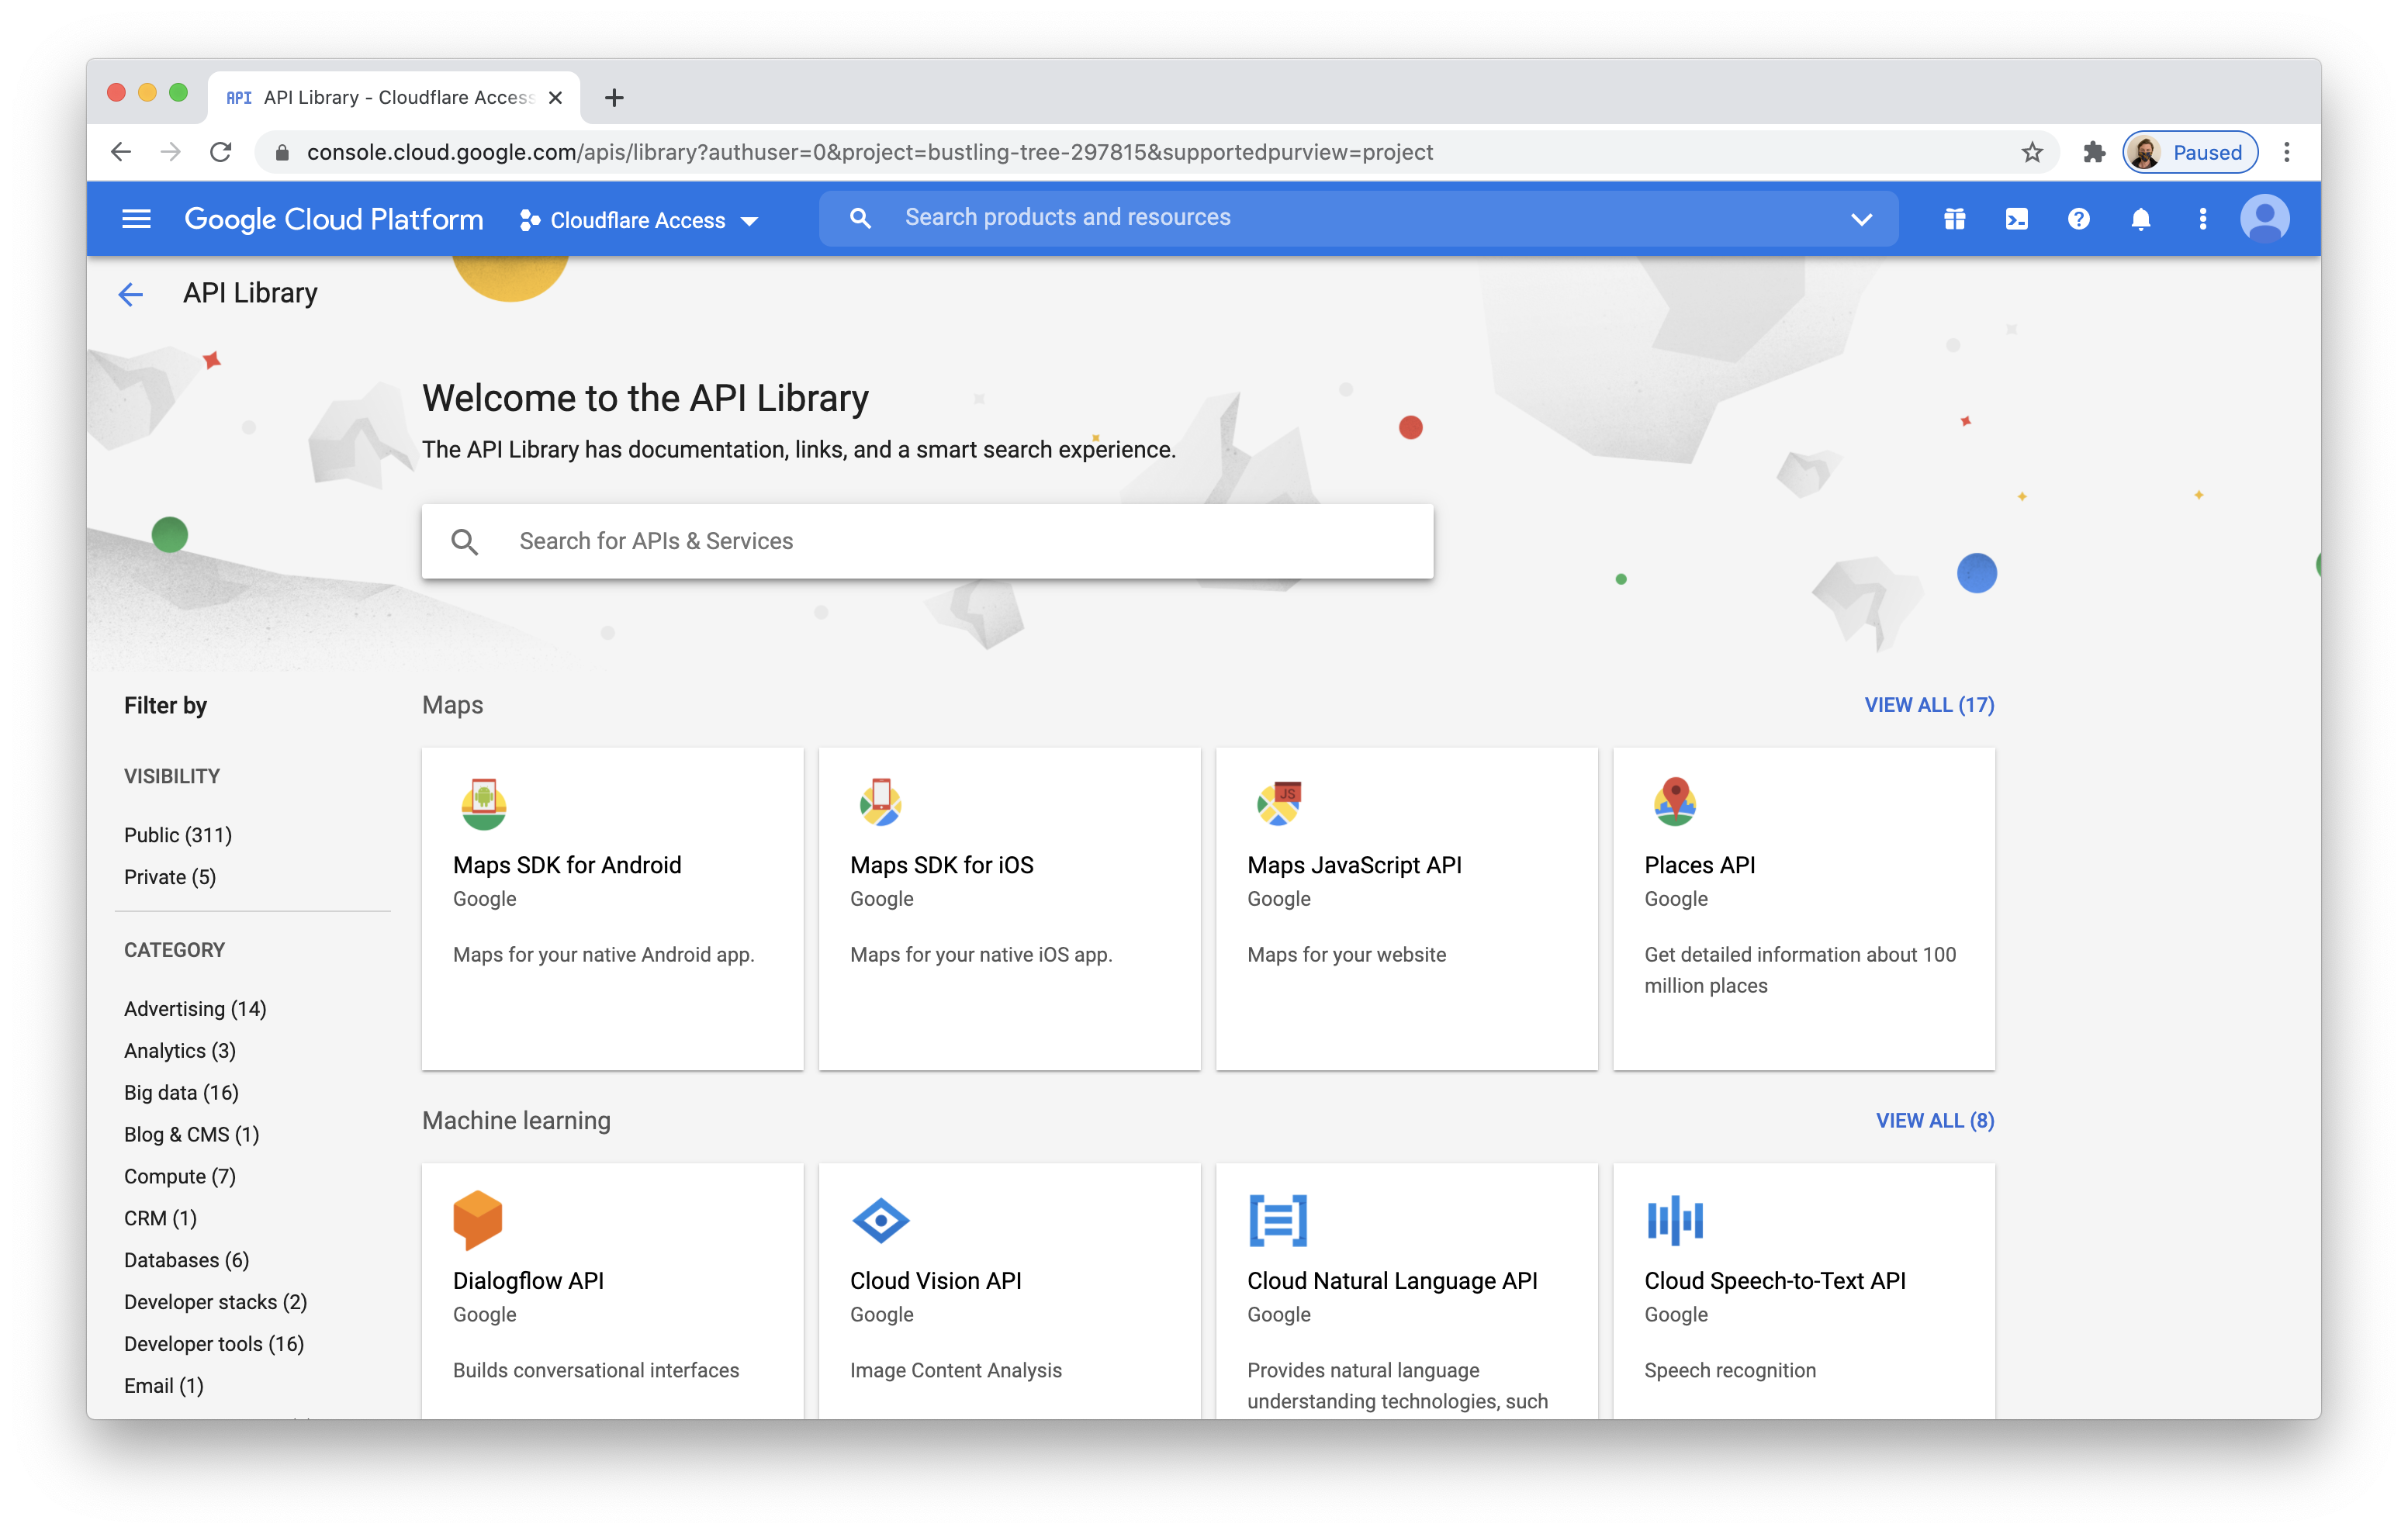
Task: View notifications via the bell icon
Action: point(2141,218)
